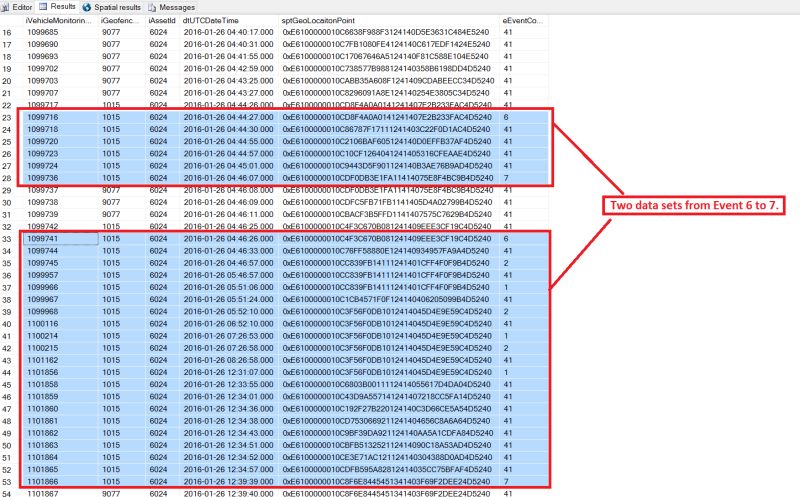The height and width of the screenshot is (497, 800).
Task: Click event code 6 in row 1099716
Action: click(506, 117)
